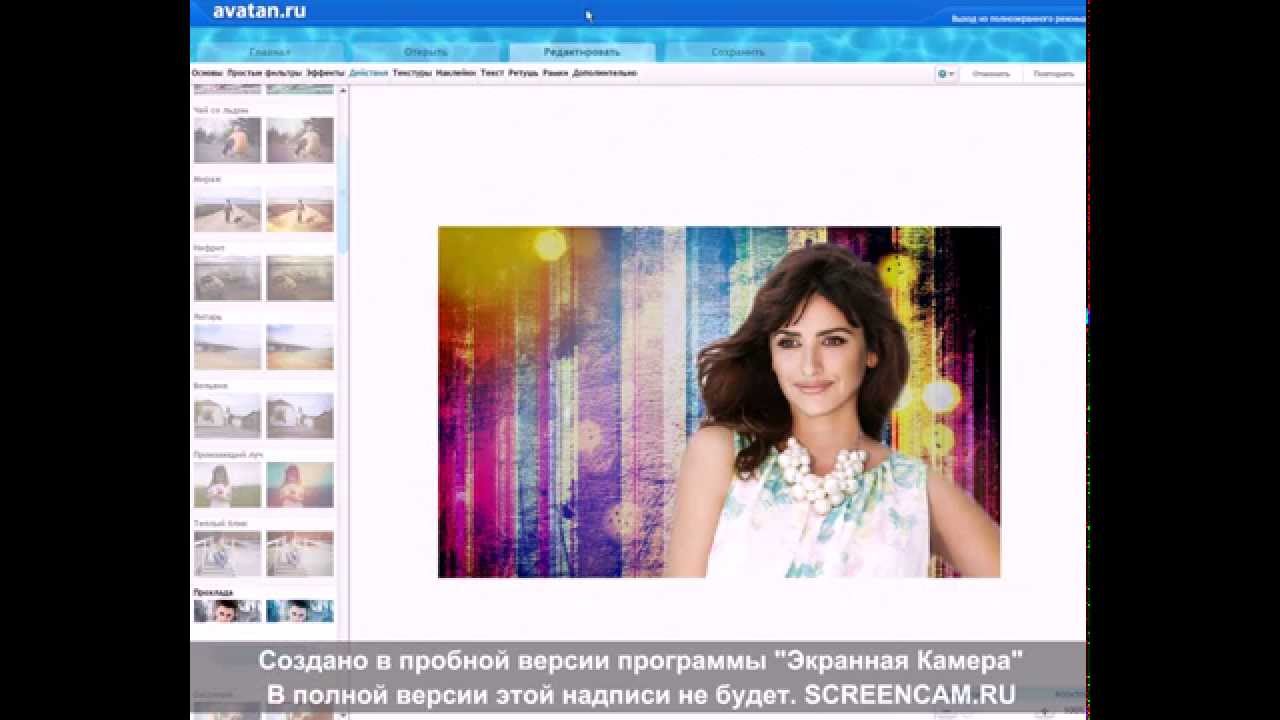Apply Чай со льдом left preview thumbnail

[x=227, y=140]
